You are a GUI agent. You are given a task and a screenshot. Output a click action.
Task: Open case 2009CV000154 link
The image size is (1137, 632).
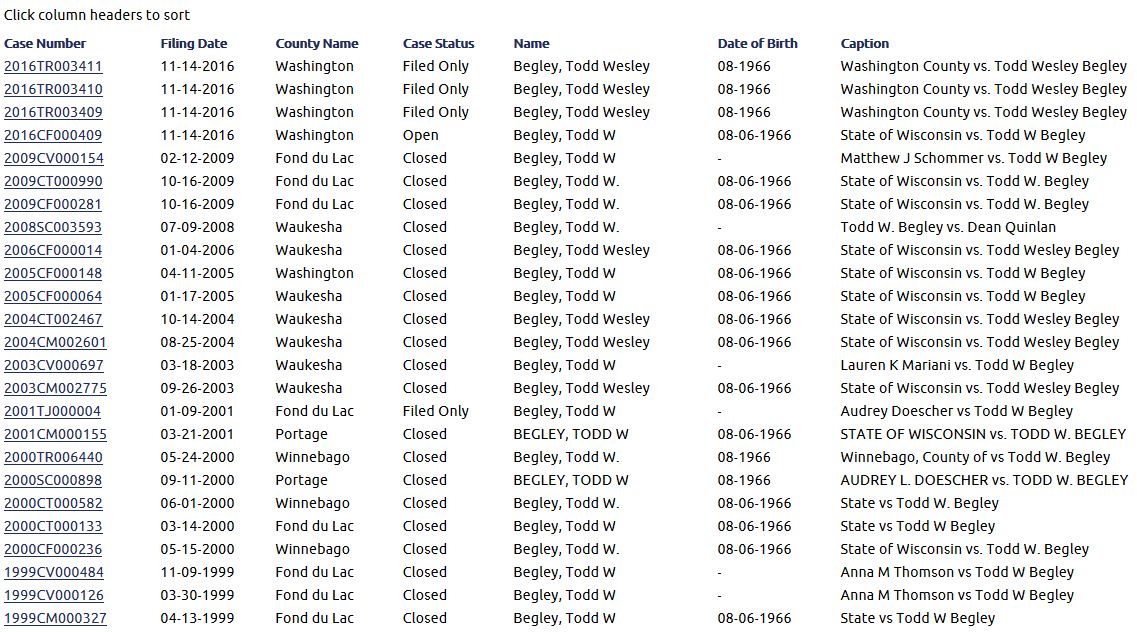click(x=53, y=158)
